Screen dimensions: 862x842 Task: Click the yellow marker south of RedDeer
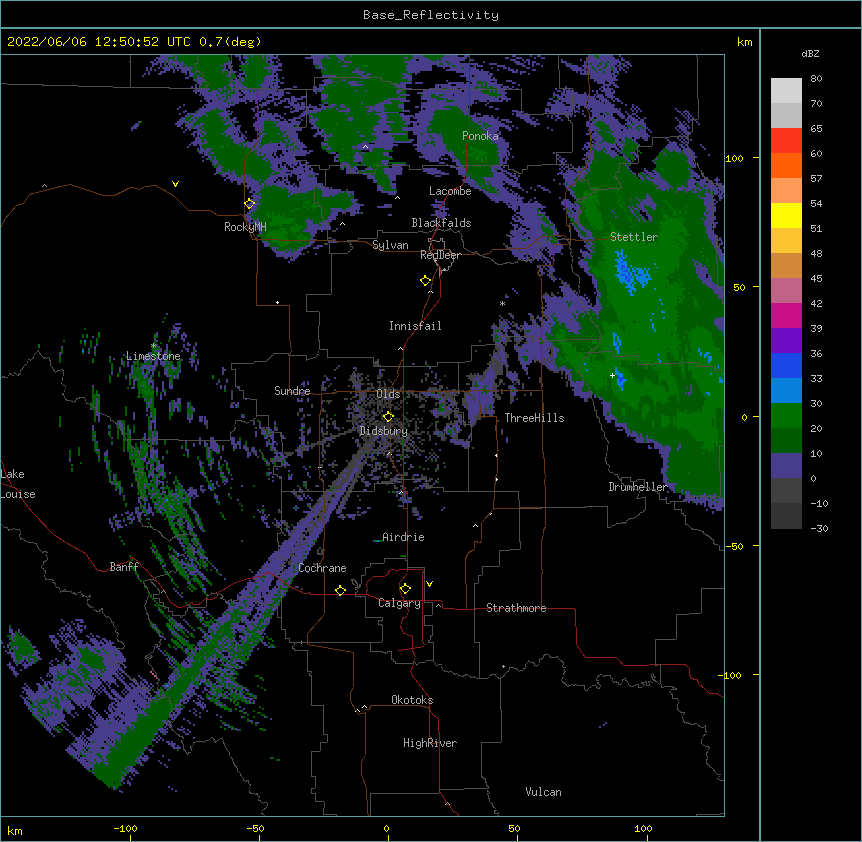click(426, 281)
